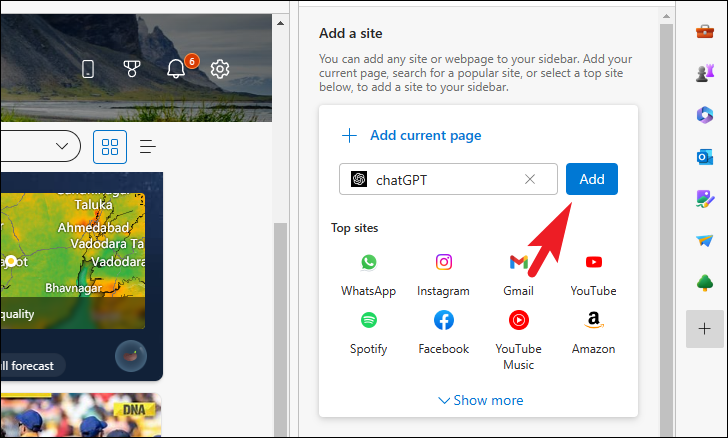Image resolution: width=728 pixels, height=438 pixels.
Task: Select Amazon from Top sites
Action: pyautogui.click(x=593, y=333)
